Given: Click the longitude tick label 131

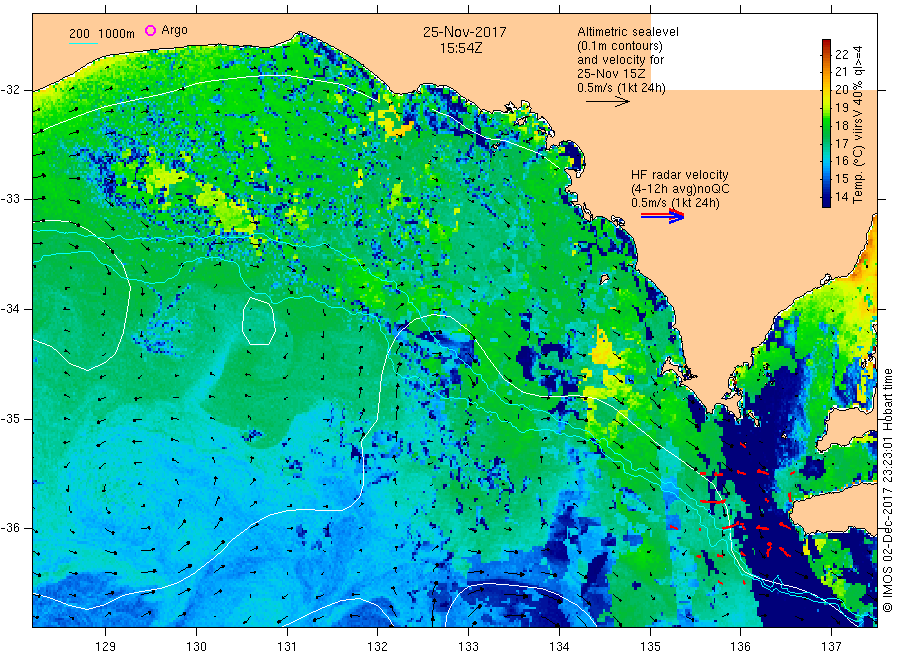Looking at the screenshot, I should [x=287, y=647].
